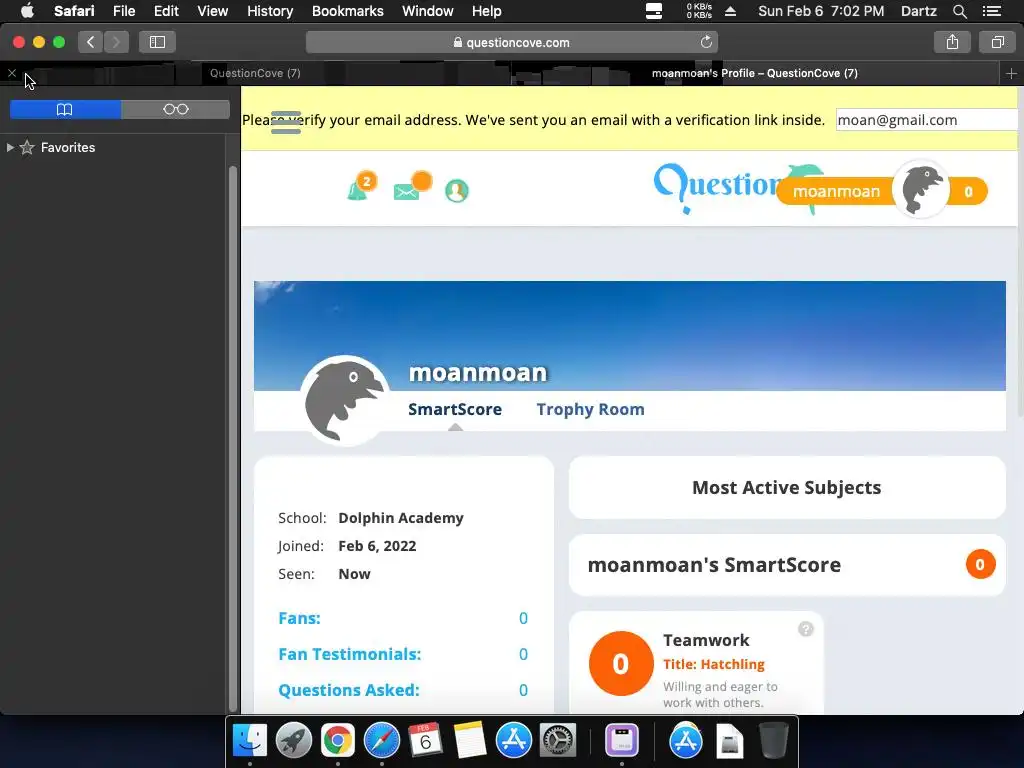Open Finder from the Dock
Viewport: 1024px width, 768px height.
(250, 741)
